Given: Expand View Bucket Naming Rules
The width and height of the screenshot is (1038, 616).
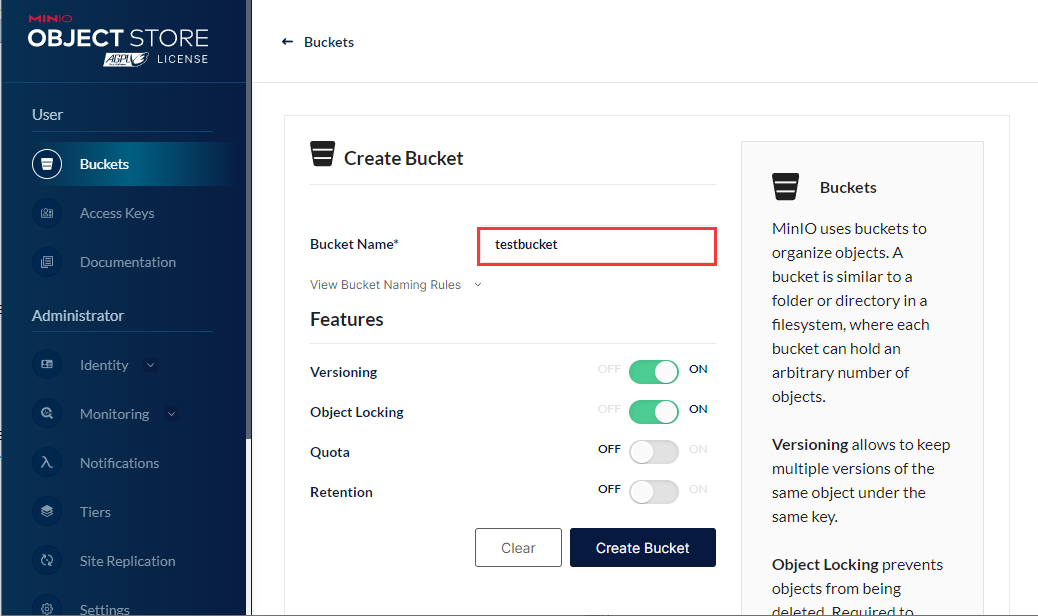Looking at the screenshot, I should pyautogui.click(x=395, y=285).
